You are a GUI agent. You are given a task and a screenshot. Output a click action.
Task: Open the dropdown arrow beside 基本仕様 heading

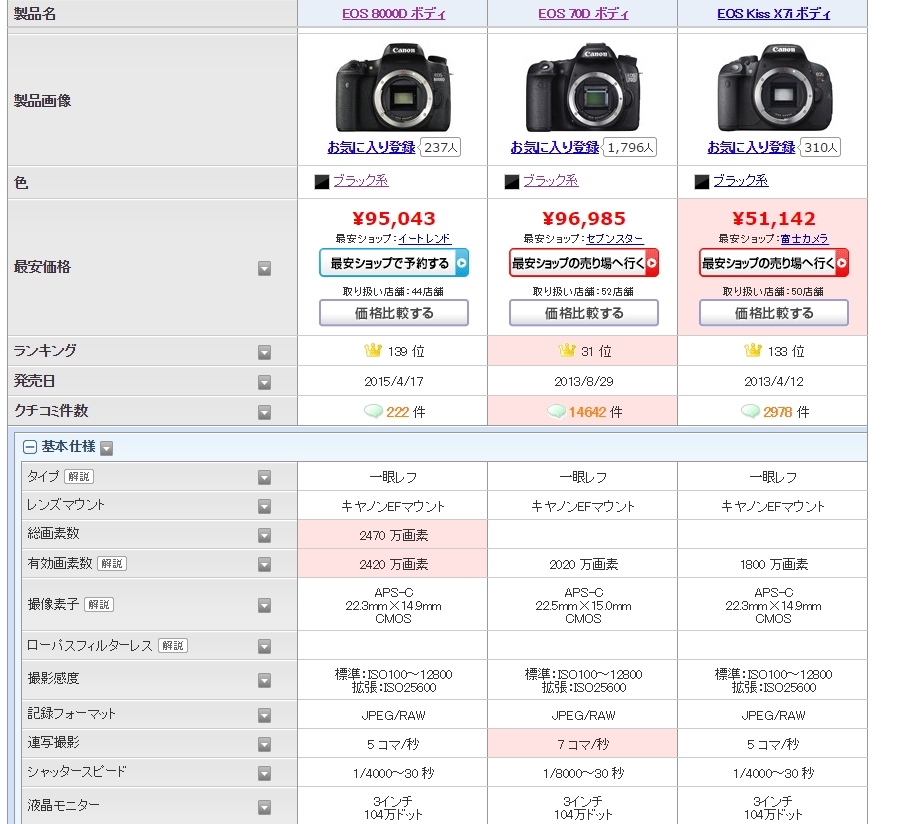coord(106,448)
